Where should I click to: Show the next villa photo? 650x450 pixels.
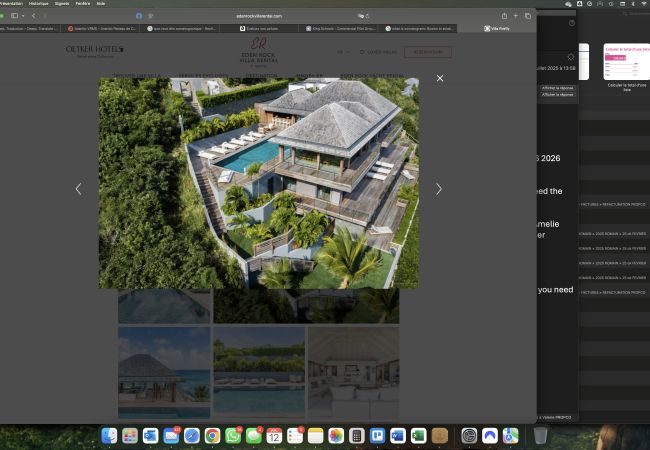coord(438,188)
